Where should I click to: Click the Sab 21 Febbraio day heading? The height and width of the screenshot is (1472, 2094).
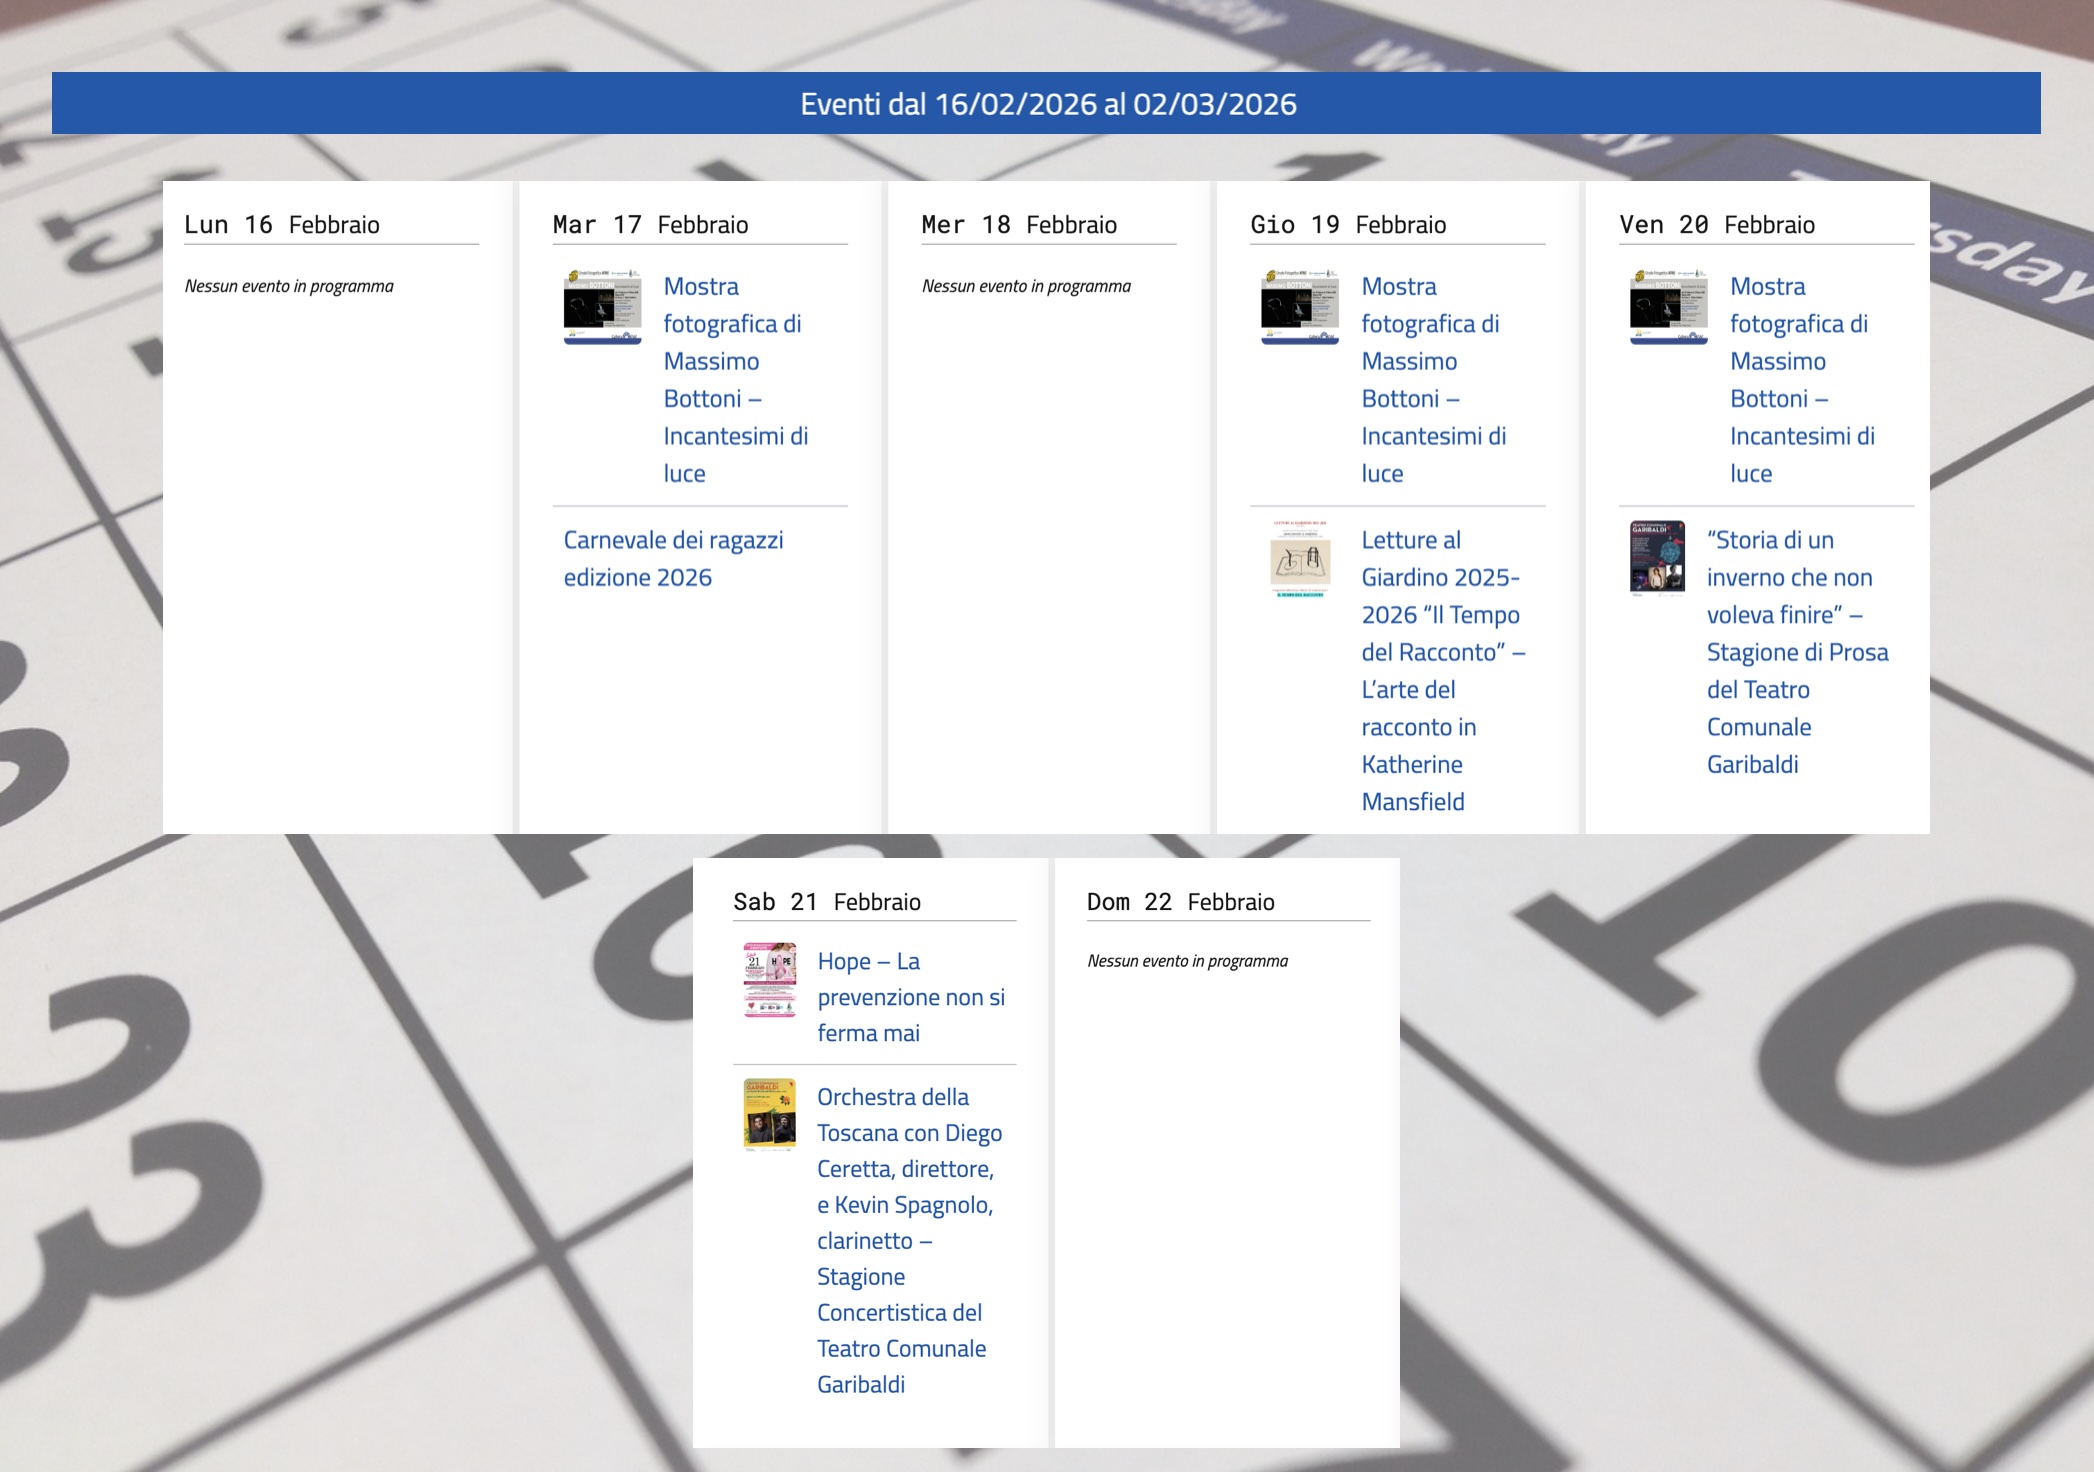(826, 902)
